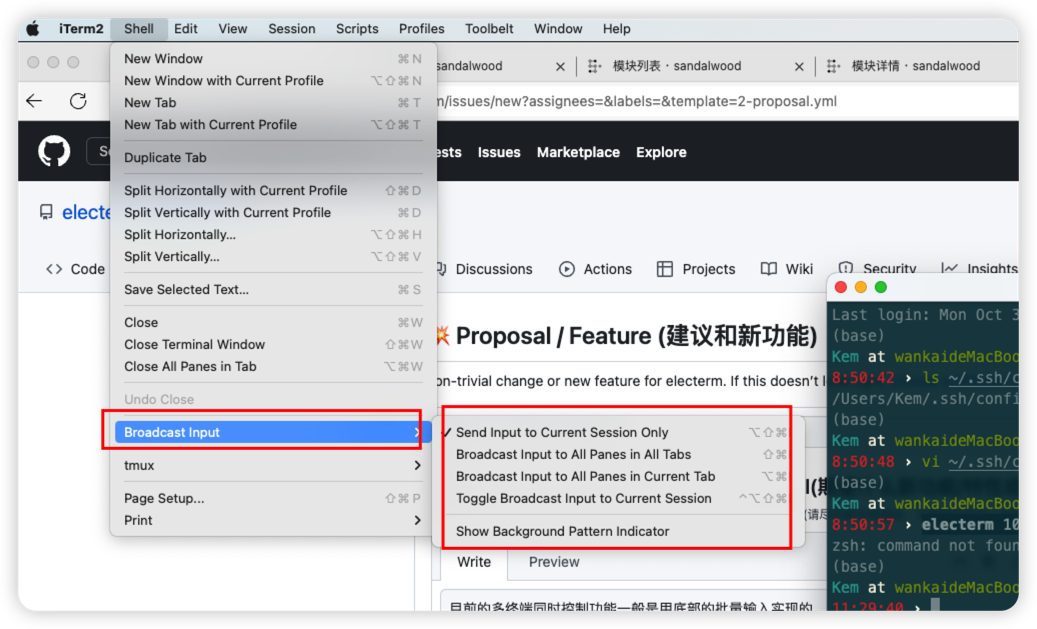Click the Projects board icon

(x=665, y=269)
